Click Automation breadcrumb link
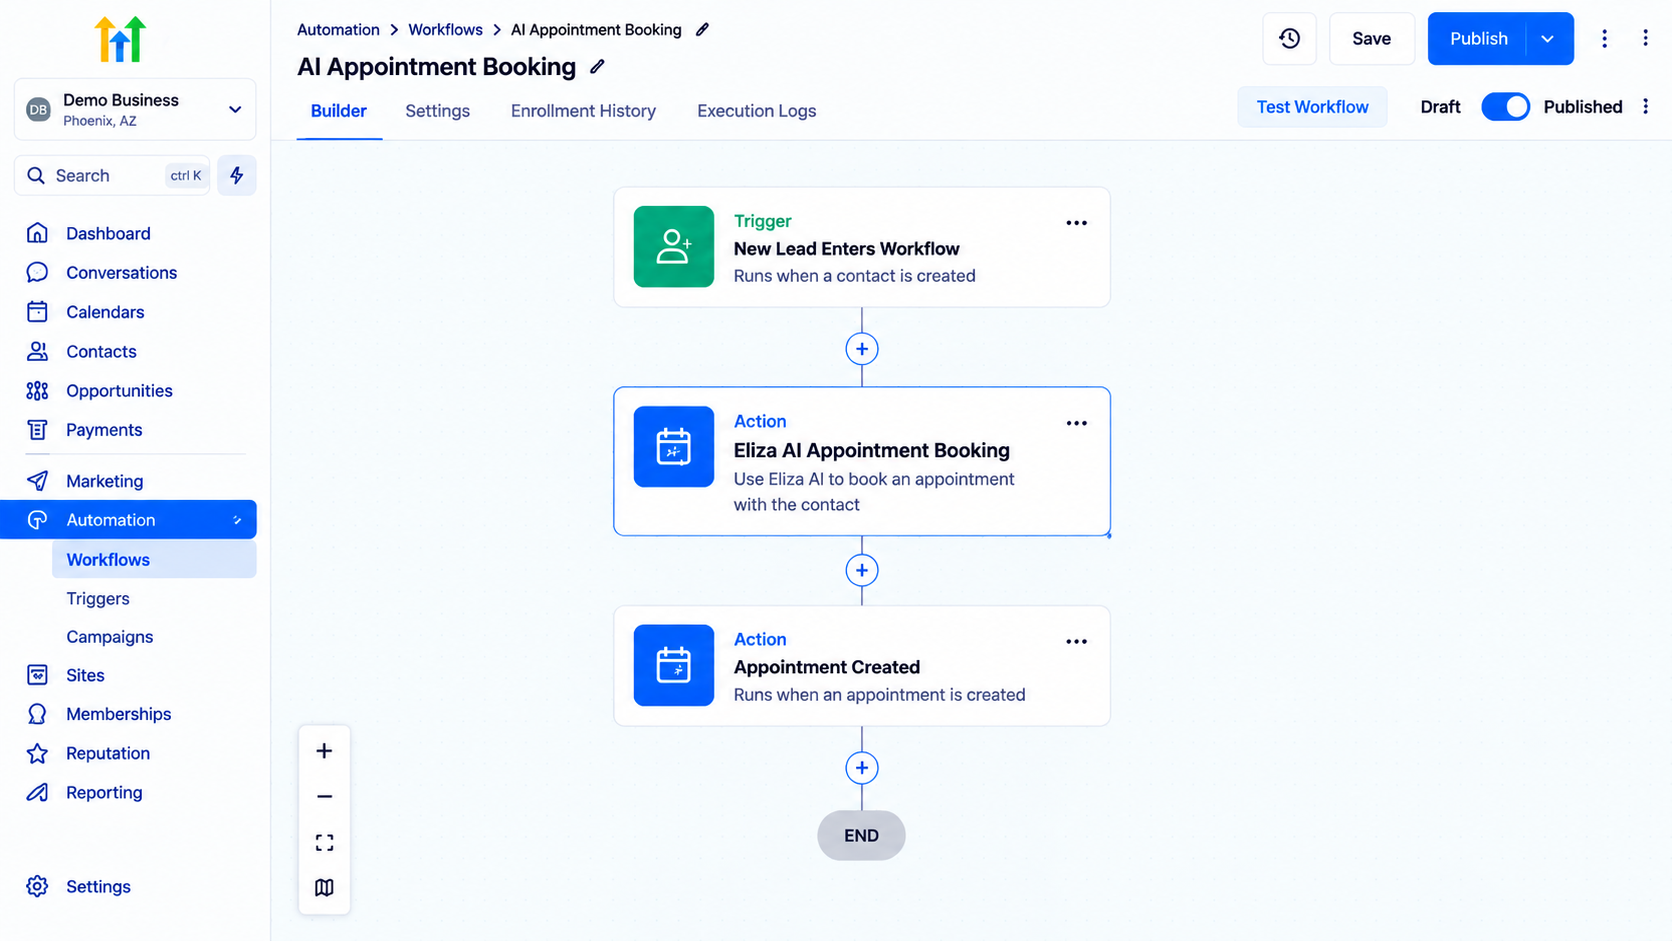This screenshot has height=941, width=1672. (x=338, y=30)
